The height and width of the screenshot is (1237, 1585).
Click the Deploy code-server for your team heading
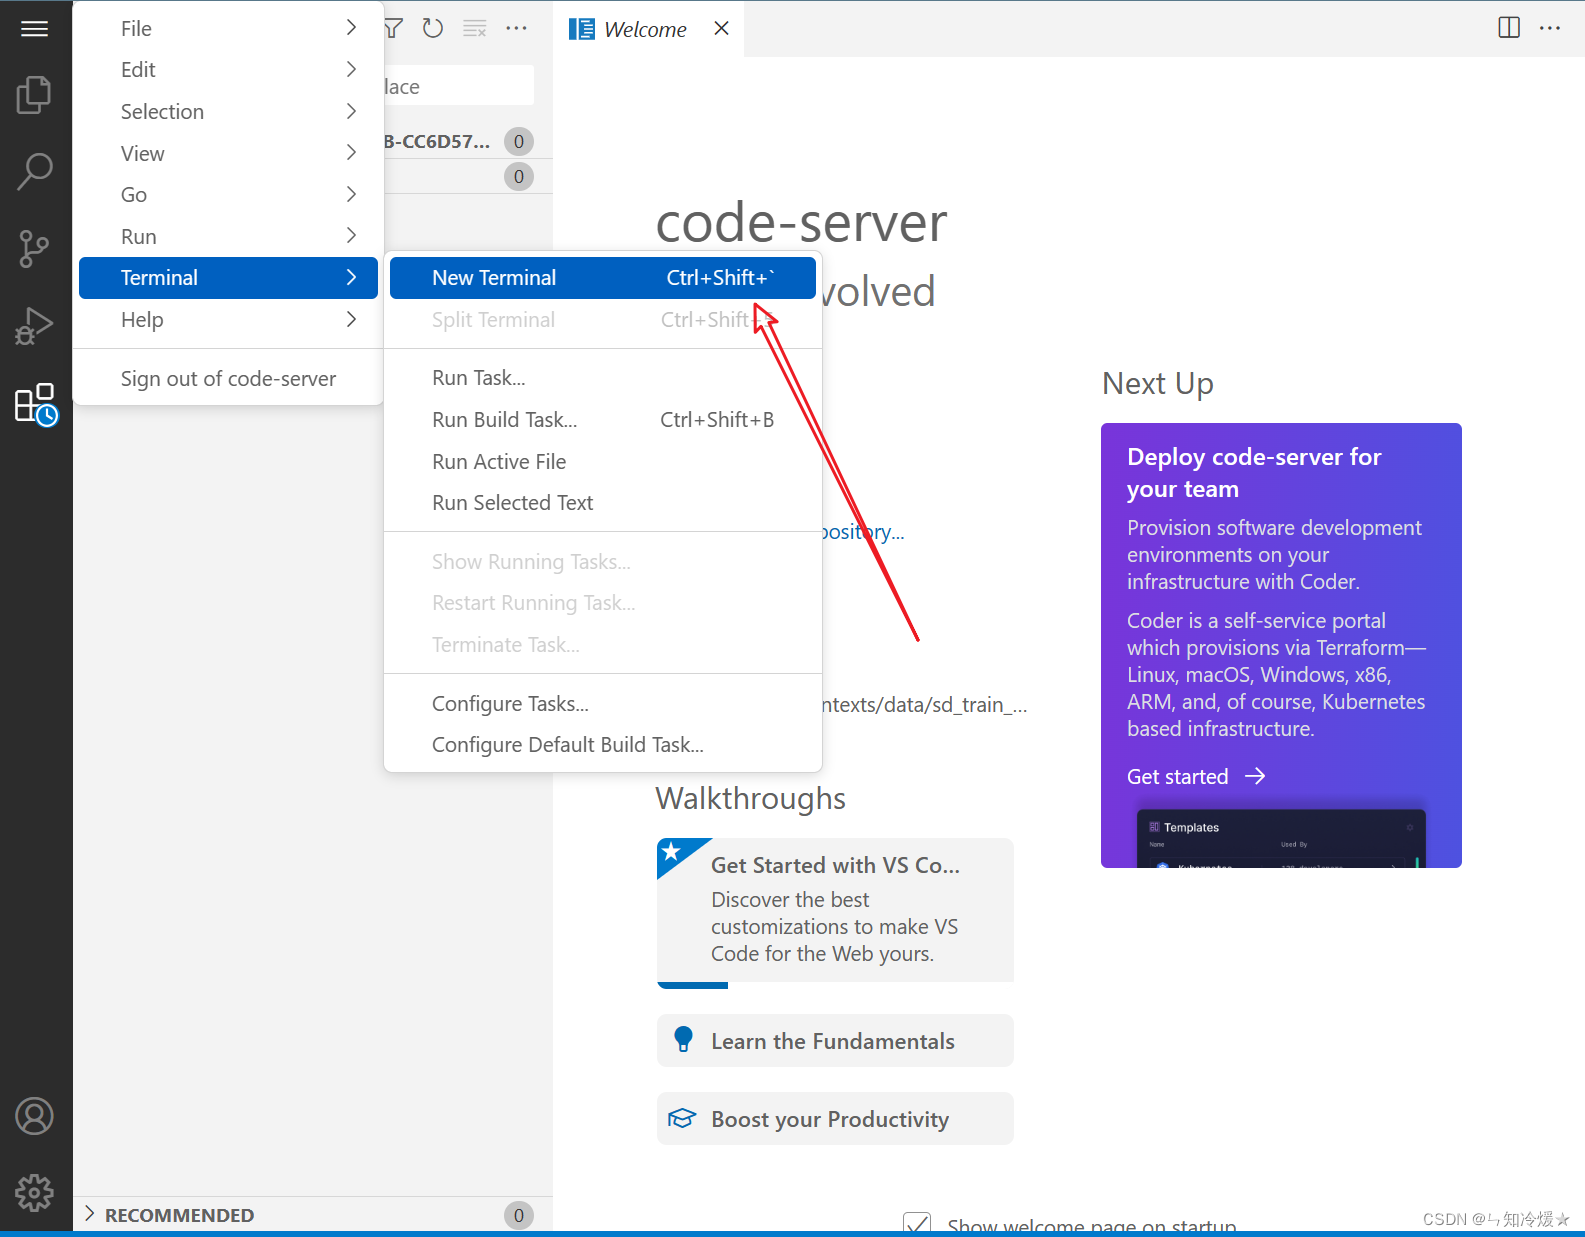(1254, 473)
